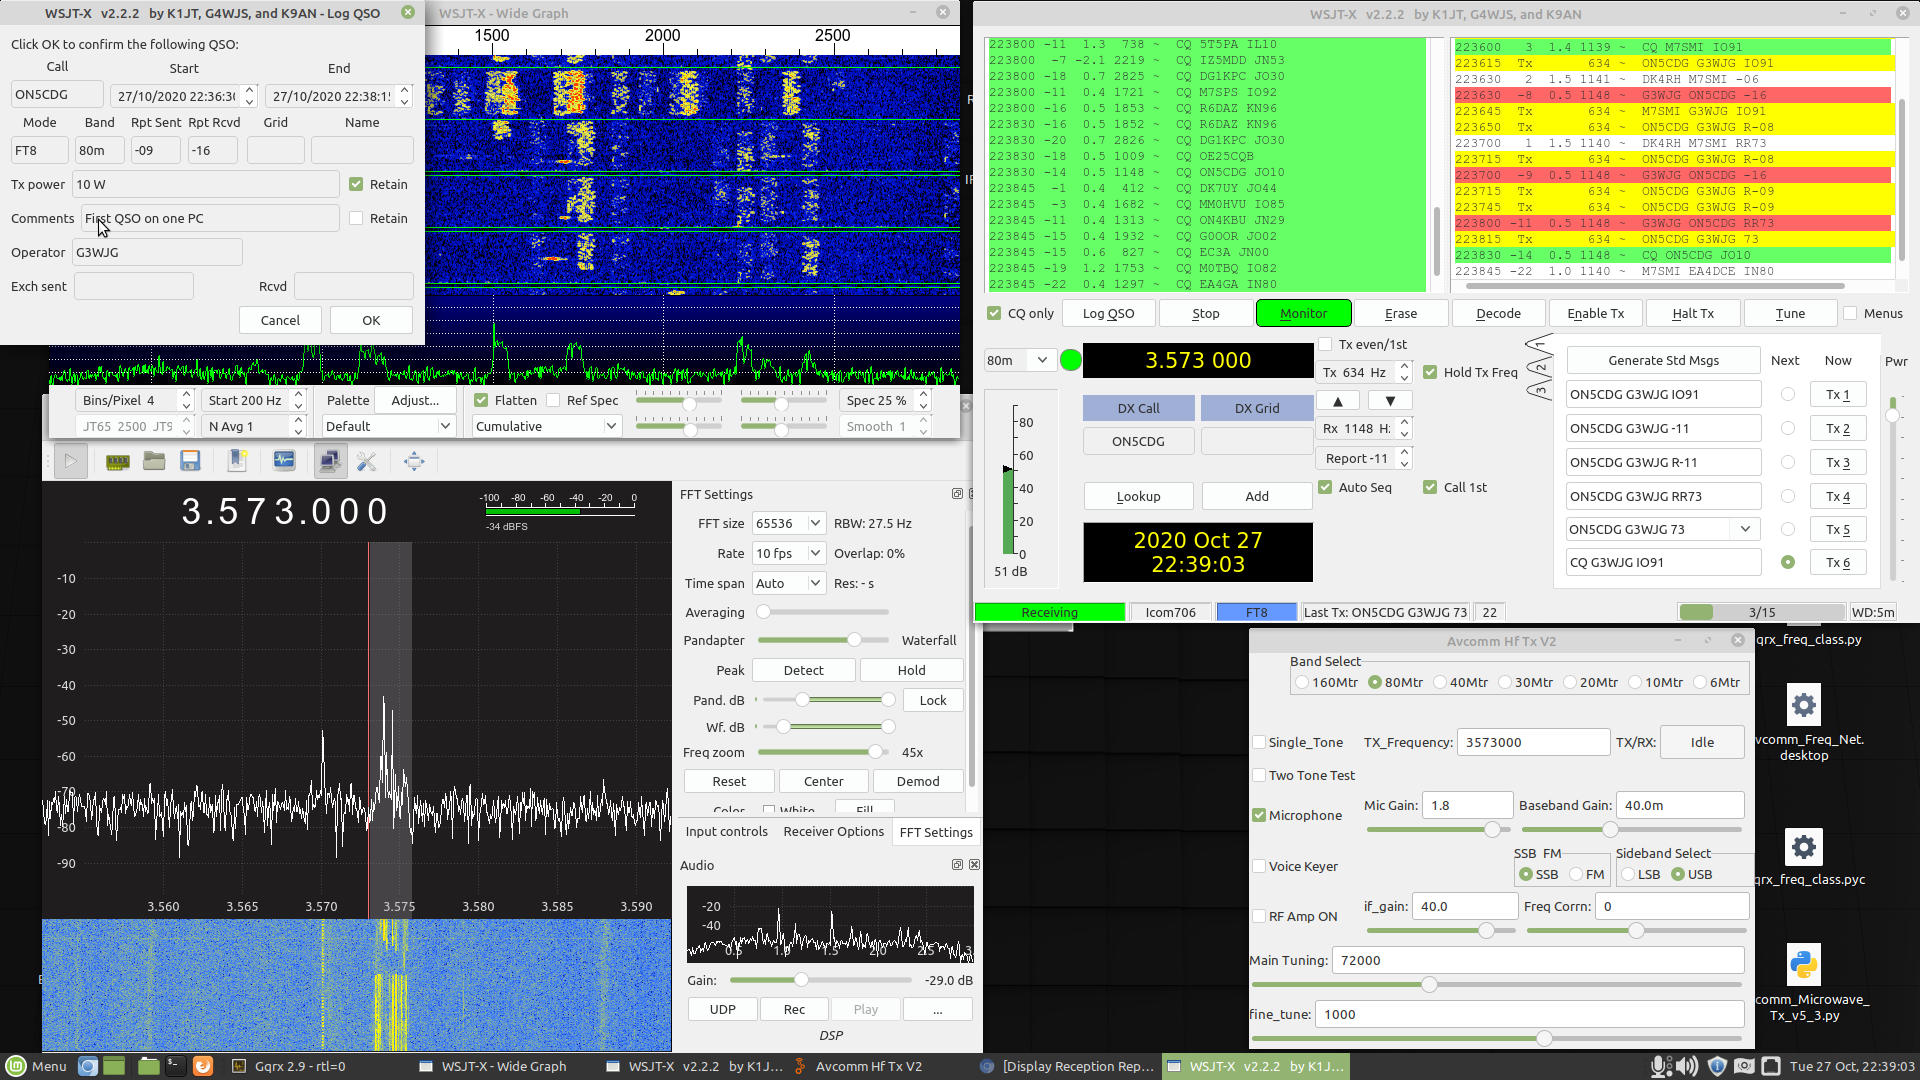Screen dimensions: 1920x1080
Task: Open Gqrx I/O device configuration icon
Action: point(118,461)
